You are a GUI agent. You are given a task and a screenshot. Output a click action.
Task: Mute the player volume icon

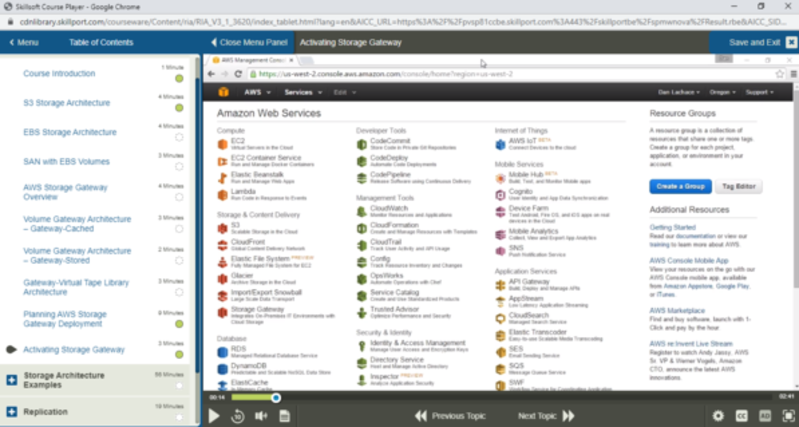point(261,416)
